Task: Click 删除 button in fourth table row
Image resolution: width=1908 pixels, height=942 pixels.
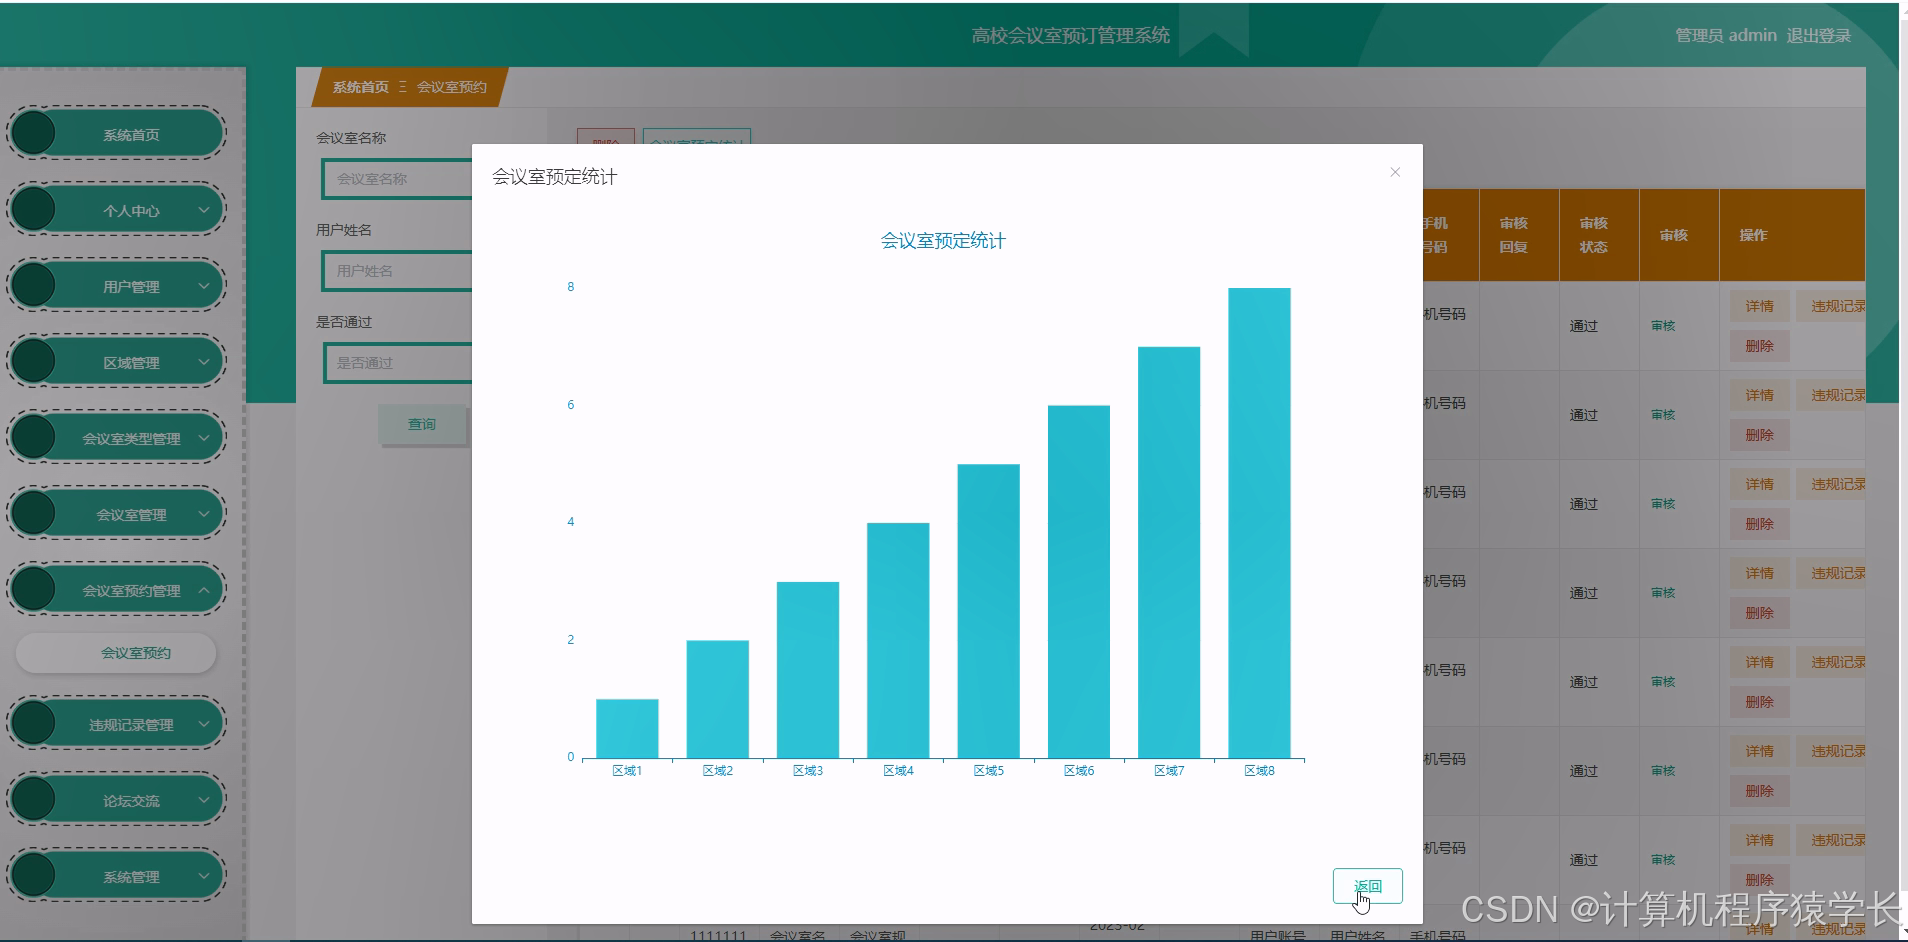Action: click(x=1759, y=613)
